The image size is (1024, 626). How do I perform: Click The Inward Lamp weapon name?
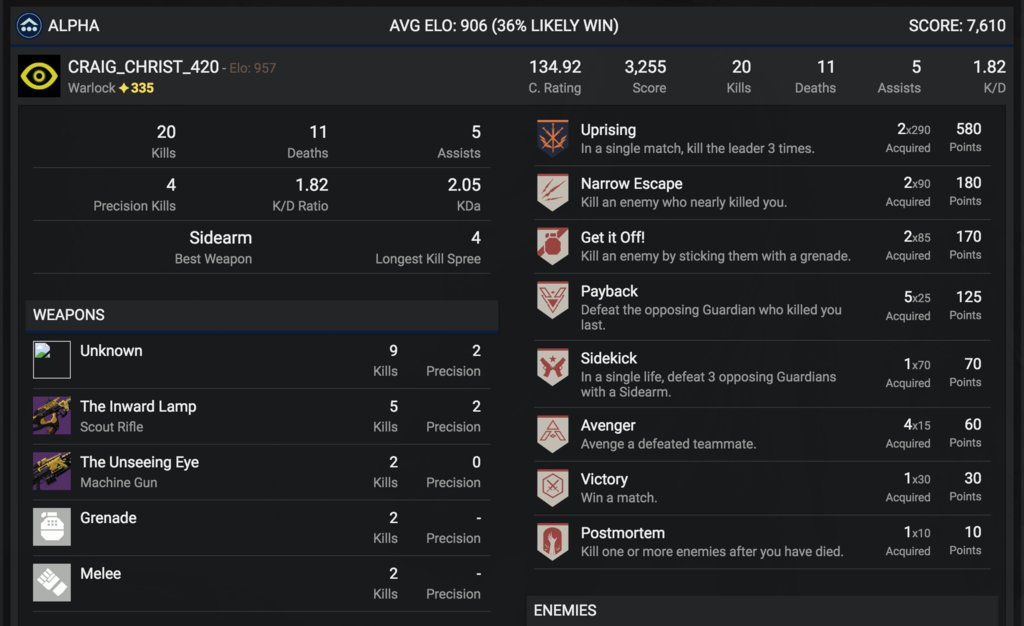(138, 406)
